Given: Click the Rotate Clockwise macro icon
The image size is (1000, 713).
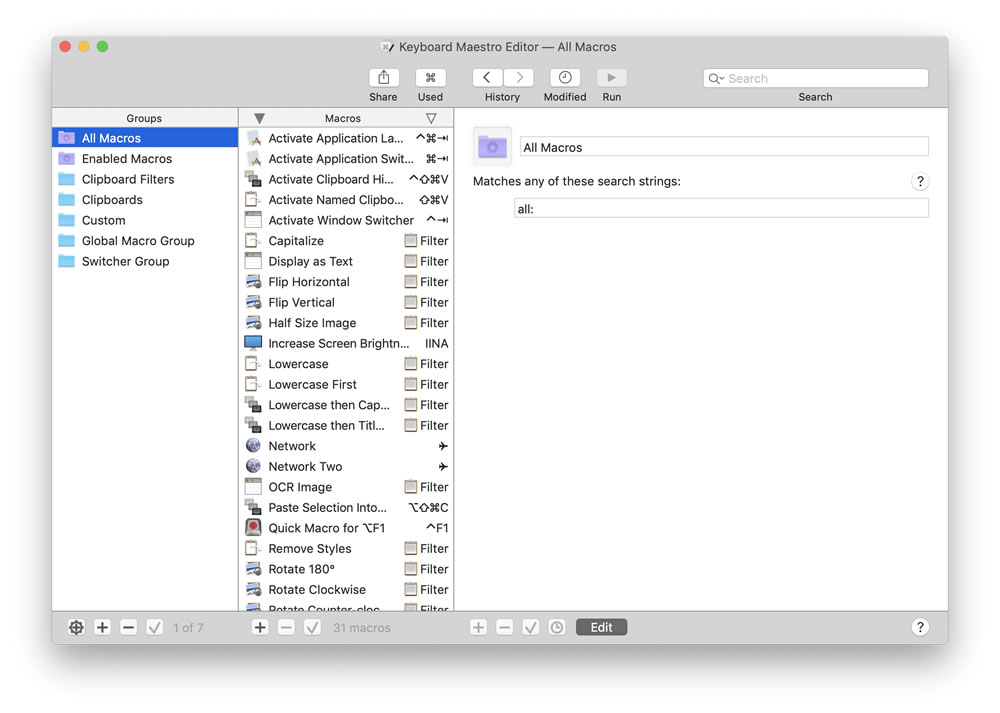Looking at the screenshot, I should (x=253, y=589).
